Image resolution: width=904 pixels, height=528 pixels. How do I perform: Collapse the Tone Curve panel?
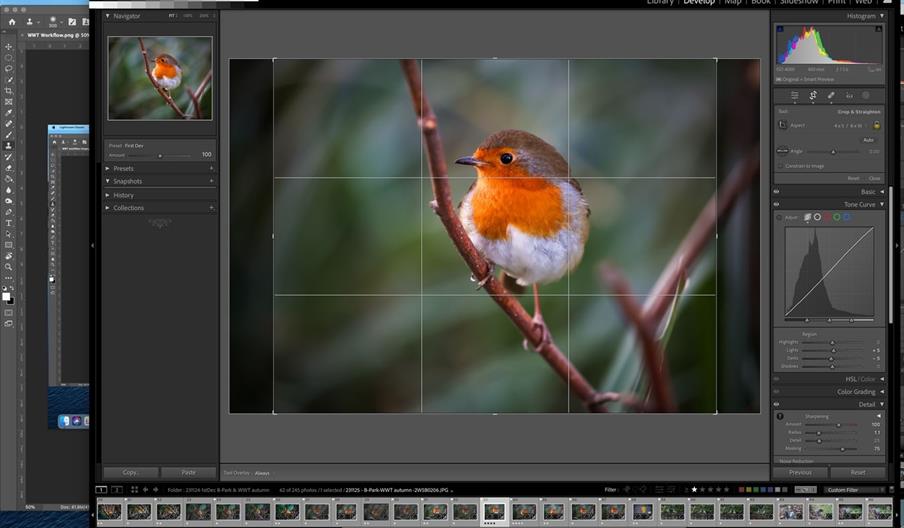[x=882, y=204]
